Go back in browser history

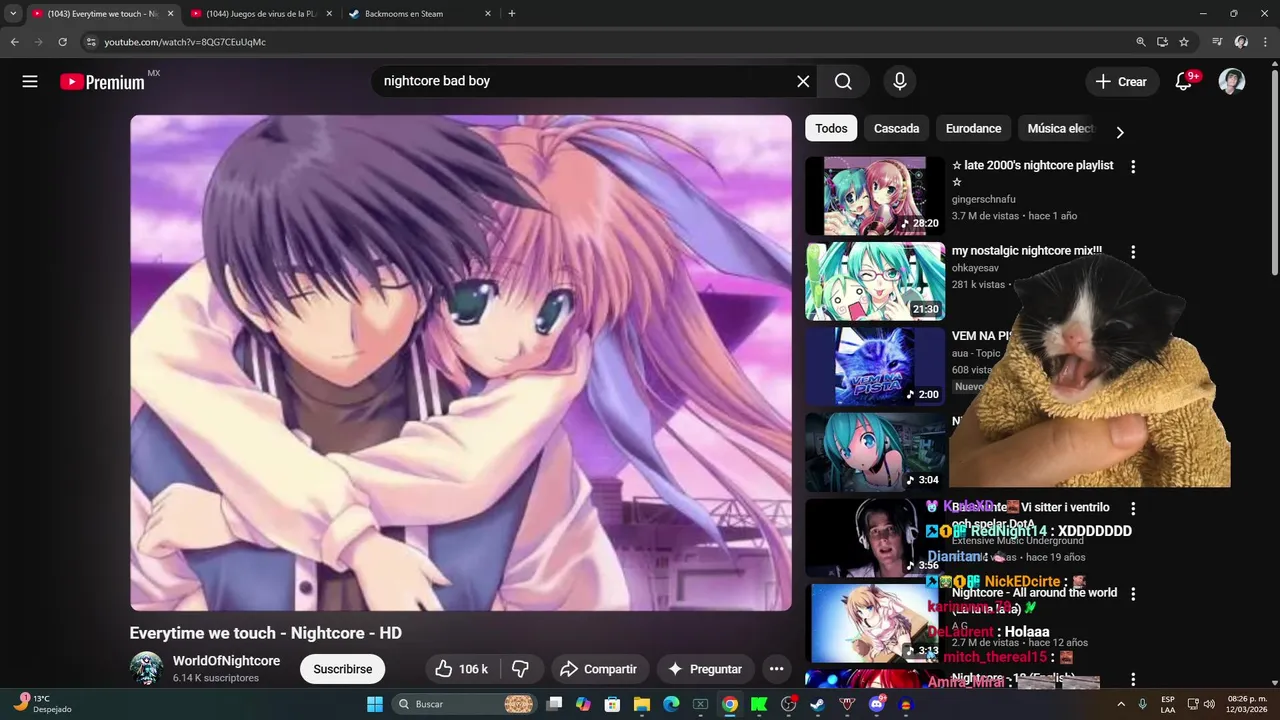(x=14, y=42)
